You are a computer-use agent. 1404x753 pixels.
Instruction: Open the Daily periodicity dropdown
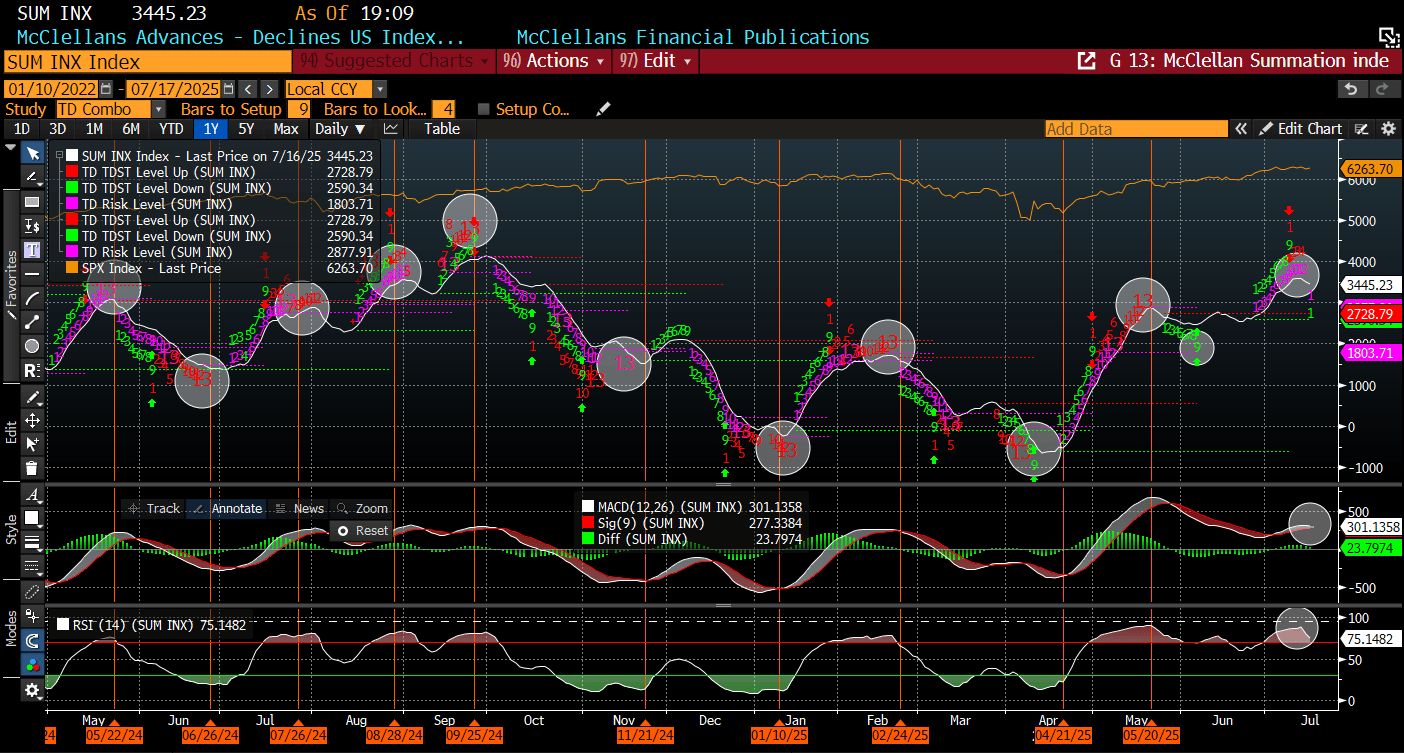(x=339, y=129)
